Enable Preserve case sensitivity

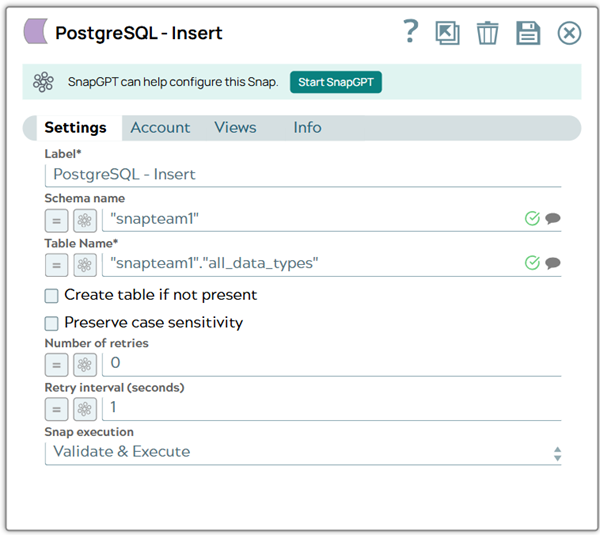point(51,323)
